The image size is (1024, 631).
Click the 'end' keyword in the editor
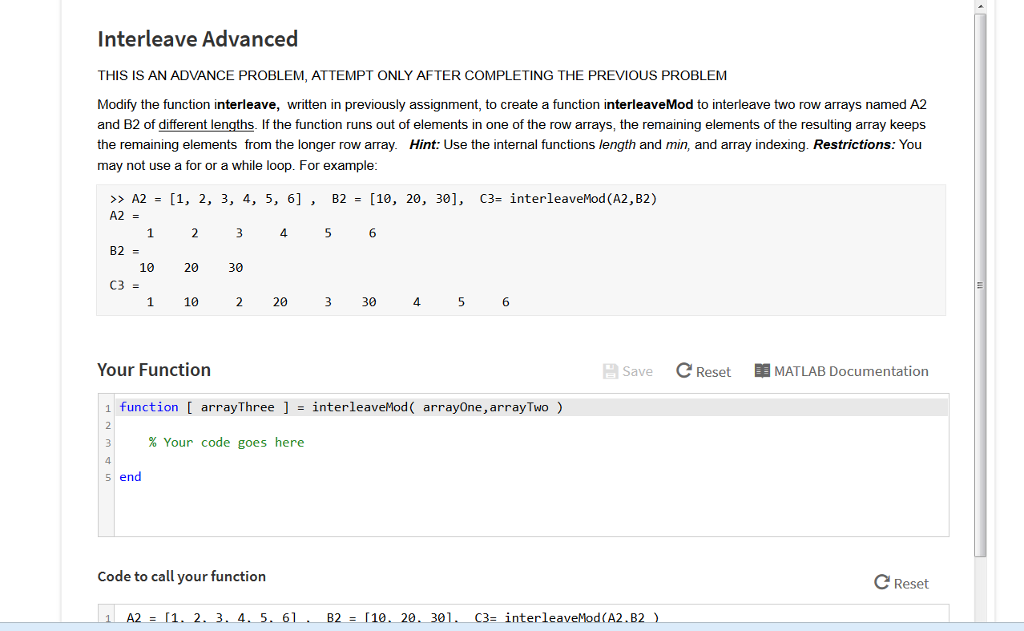(130, 477)
